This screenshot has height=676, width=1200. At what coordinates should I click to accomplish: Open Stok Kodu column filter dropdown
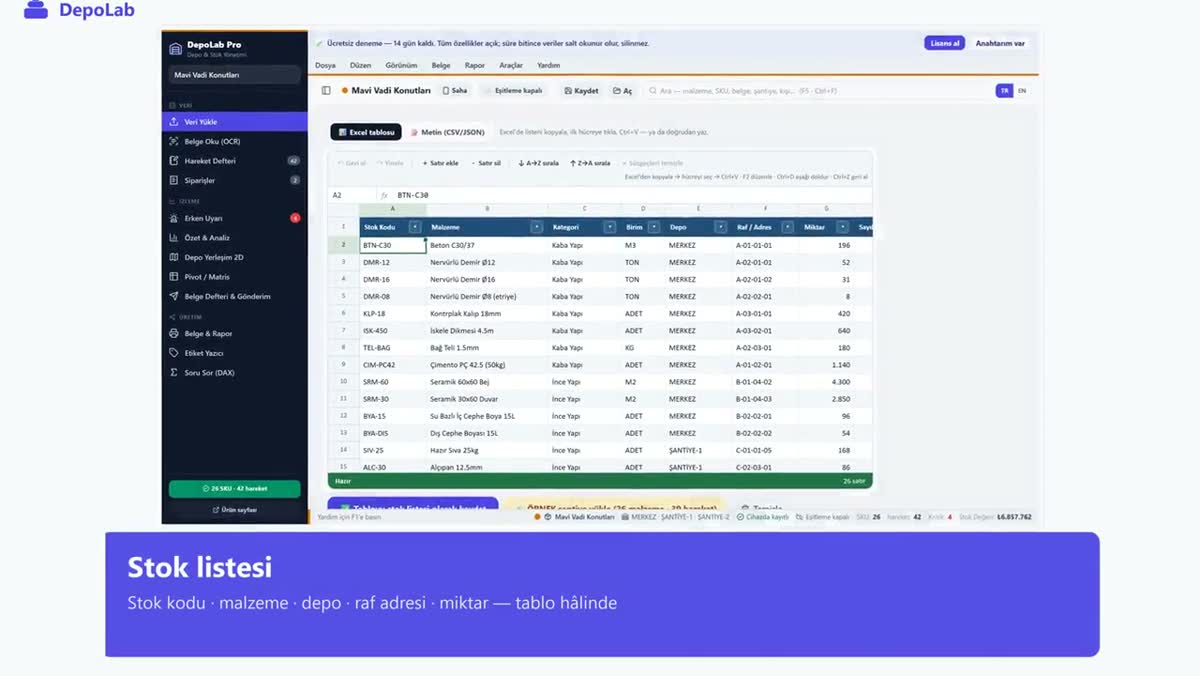[x=415, y=227]
